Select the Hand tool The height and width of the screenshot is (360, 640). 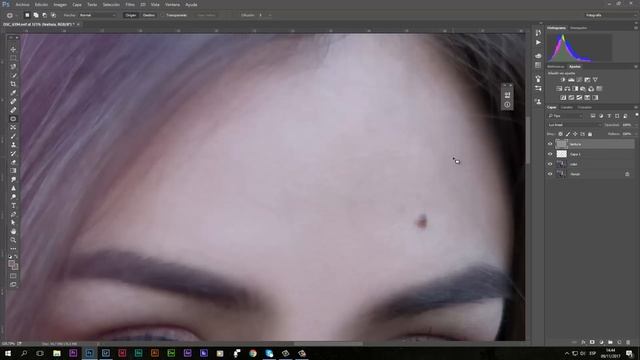click(13, 231)
